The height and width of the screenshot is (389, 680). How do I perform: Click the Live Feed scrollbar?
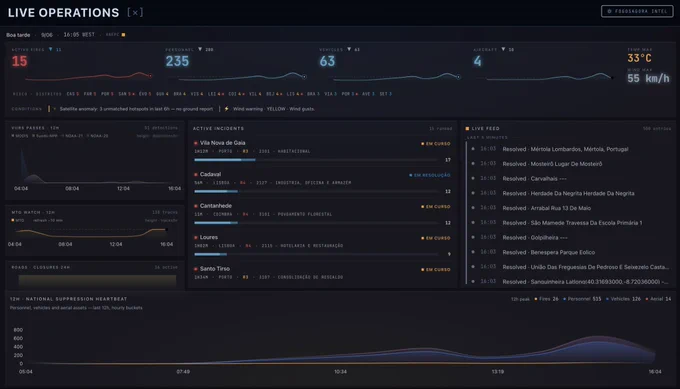[466, 213]
